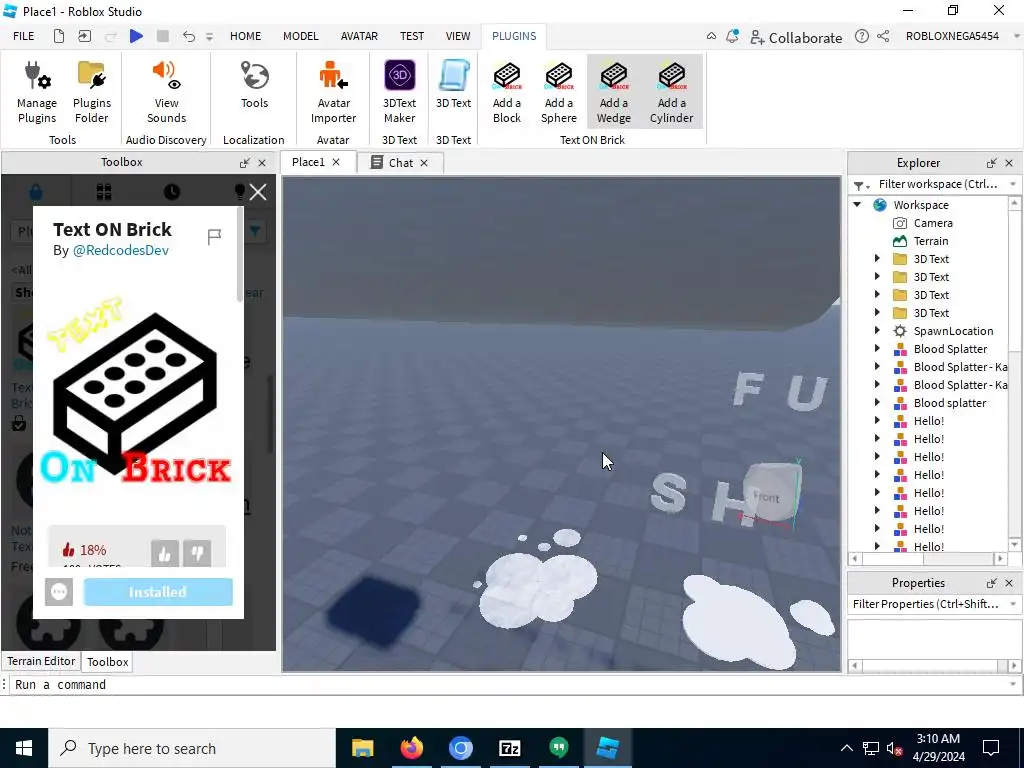Viewport: 1024px width, 768px height.
Task: Click the Filter workspace search field
Action: point(938,184)
